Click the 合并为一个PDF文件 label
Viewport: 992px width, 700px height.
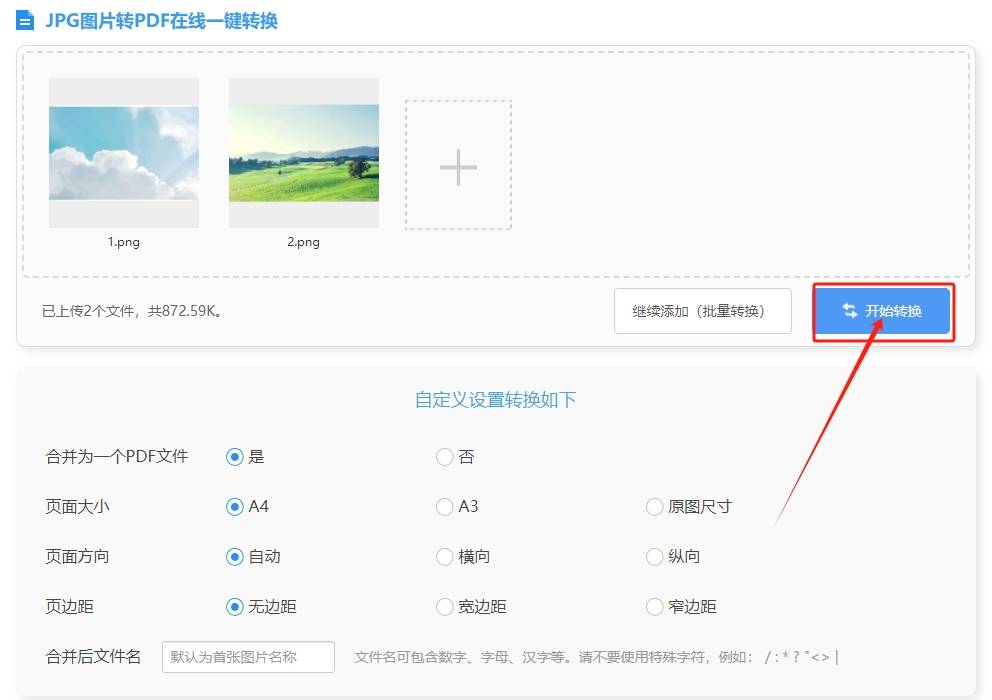point(117,457)
